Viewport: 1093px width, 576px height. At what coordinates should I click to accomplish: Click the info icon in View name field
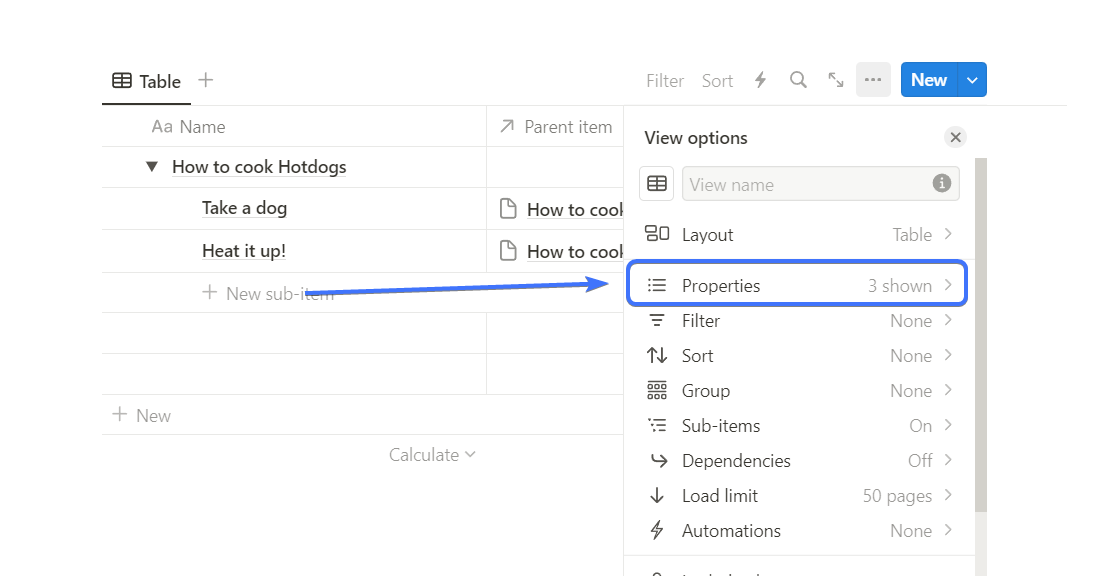(941, 184)
